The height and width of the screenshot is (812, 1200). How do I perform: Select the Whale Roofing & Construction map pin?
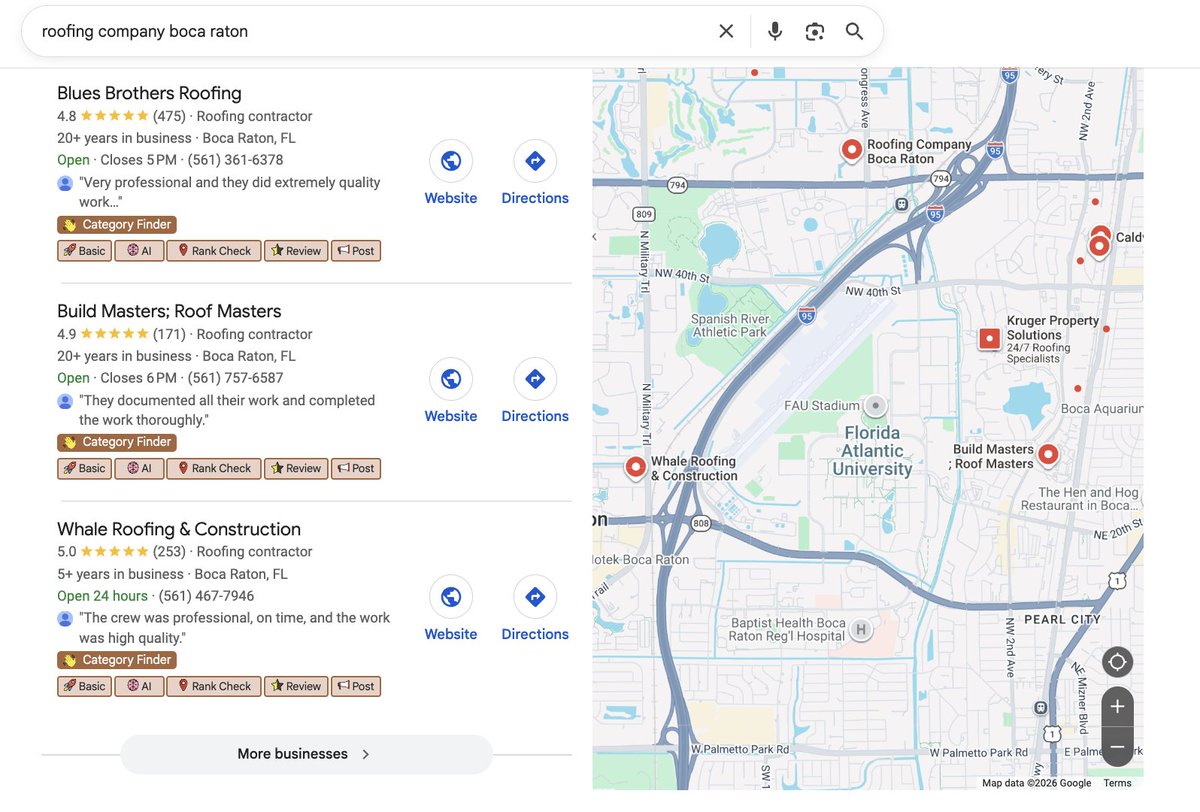pos(635,467)
